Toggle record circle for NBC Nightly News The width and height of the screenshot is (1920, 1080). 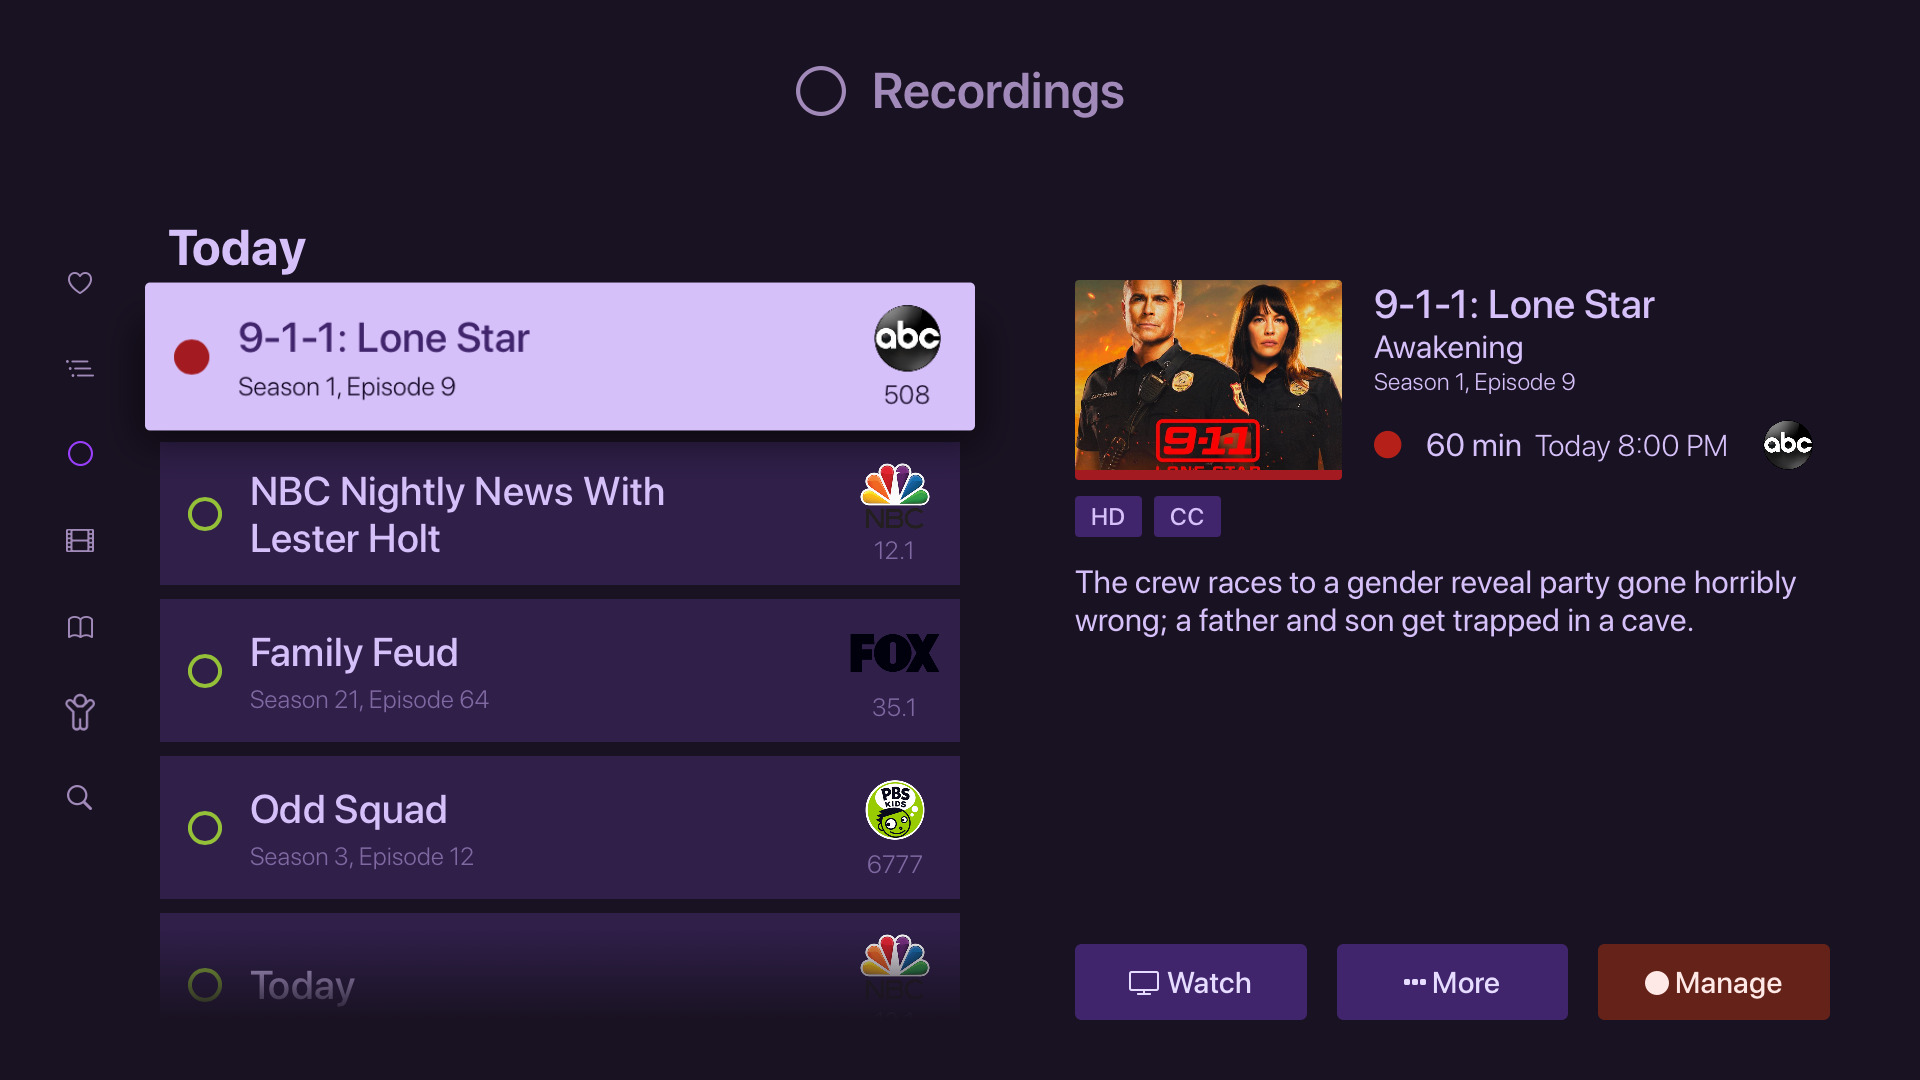205,514
